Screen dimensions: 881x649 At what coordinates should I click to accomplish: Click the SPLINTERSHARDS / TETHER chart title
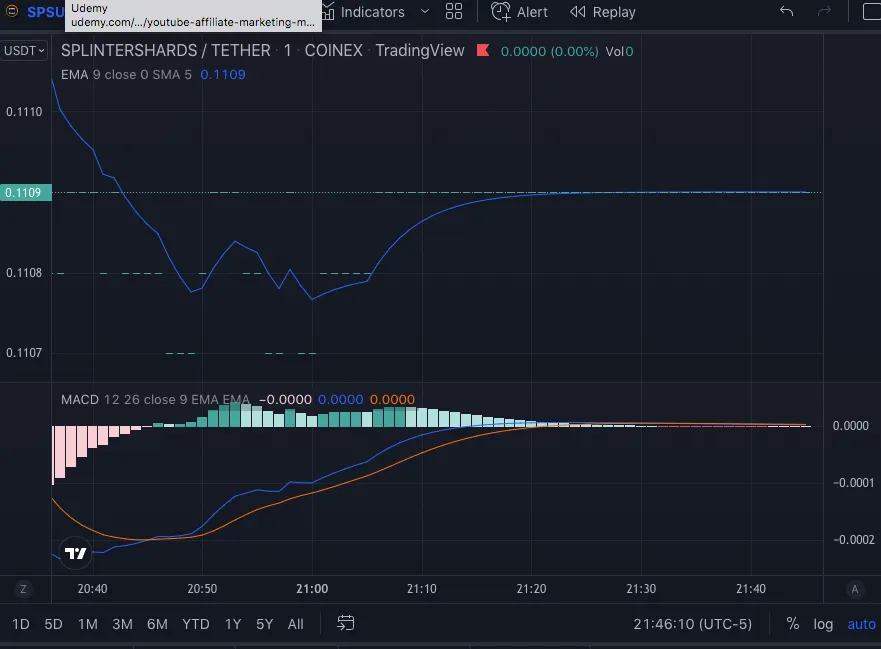pos(165,51)
